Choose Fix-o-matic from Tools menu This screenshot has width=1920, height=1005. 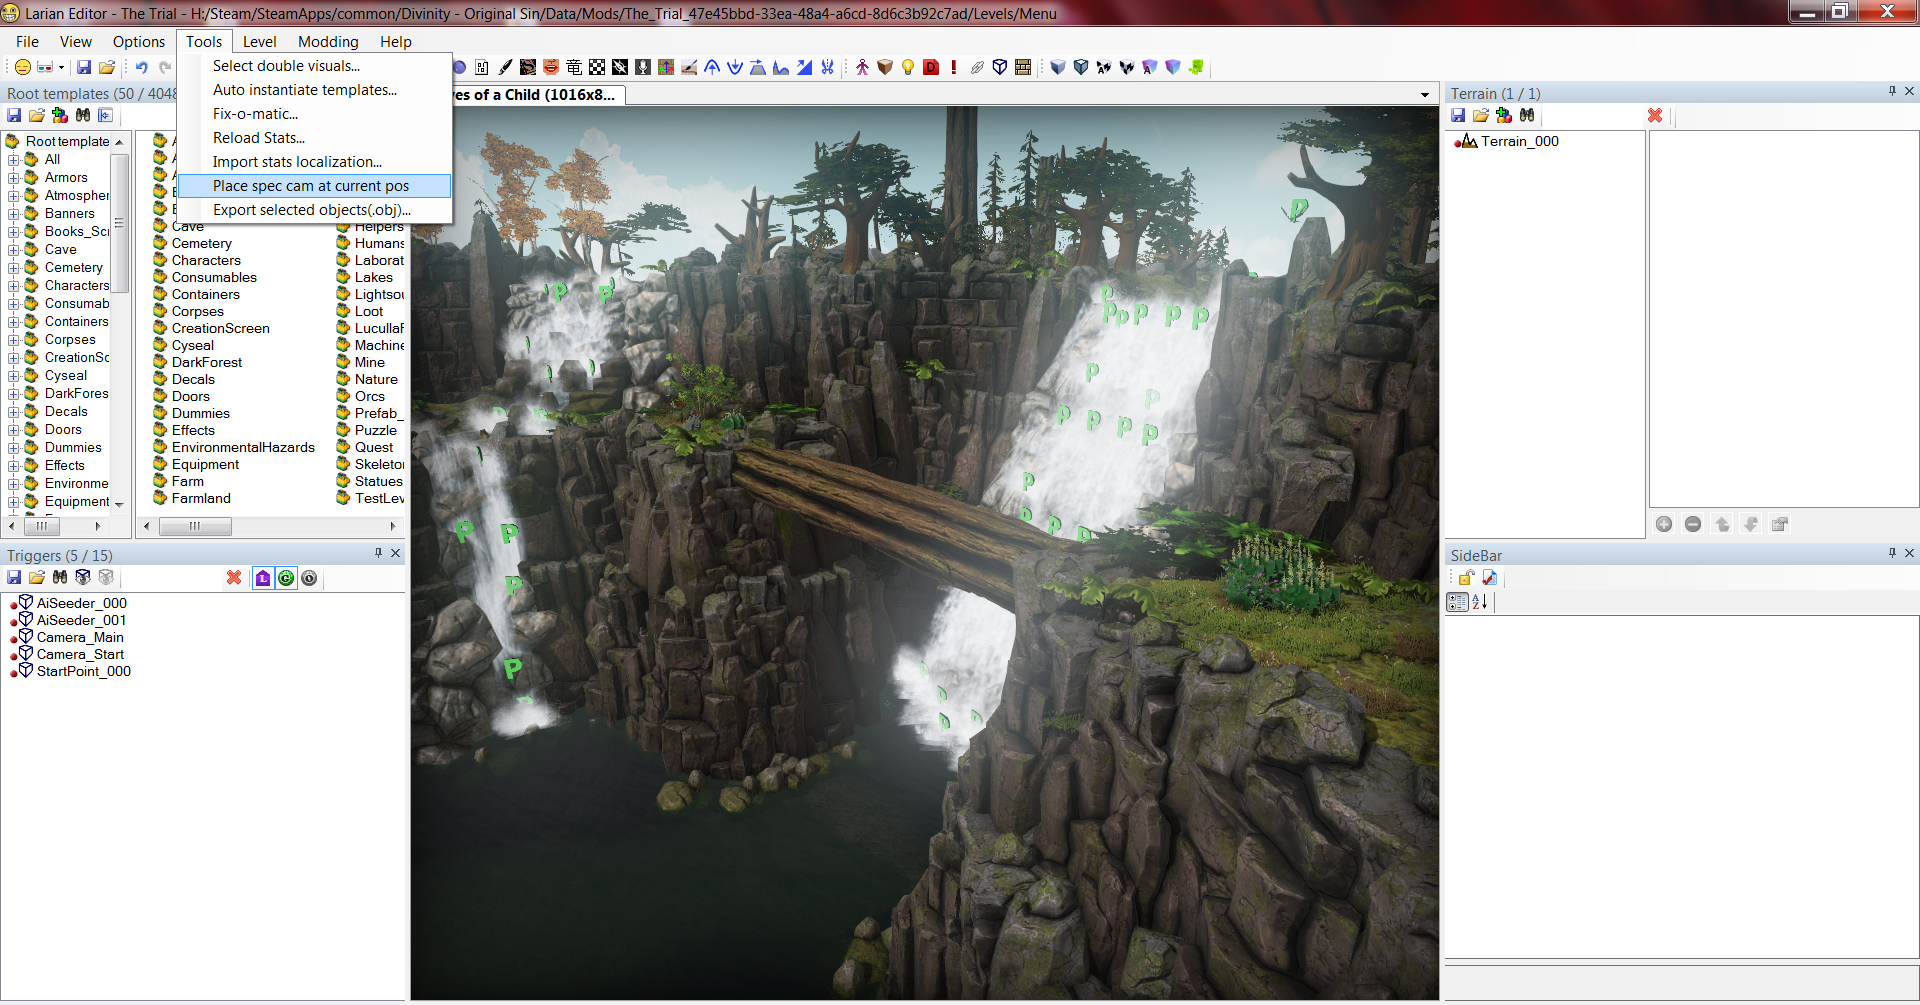click(x=314, y=114)
